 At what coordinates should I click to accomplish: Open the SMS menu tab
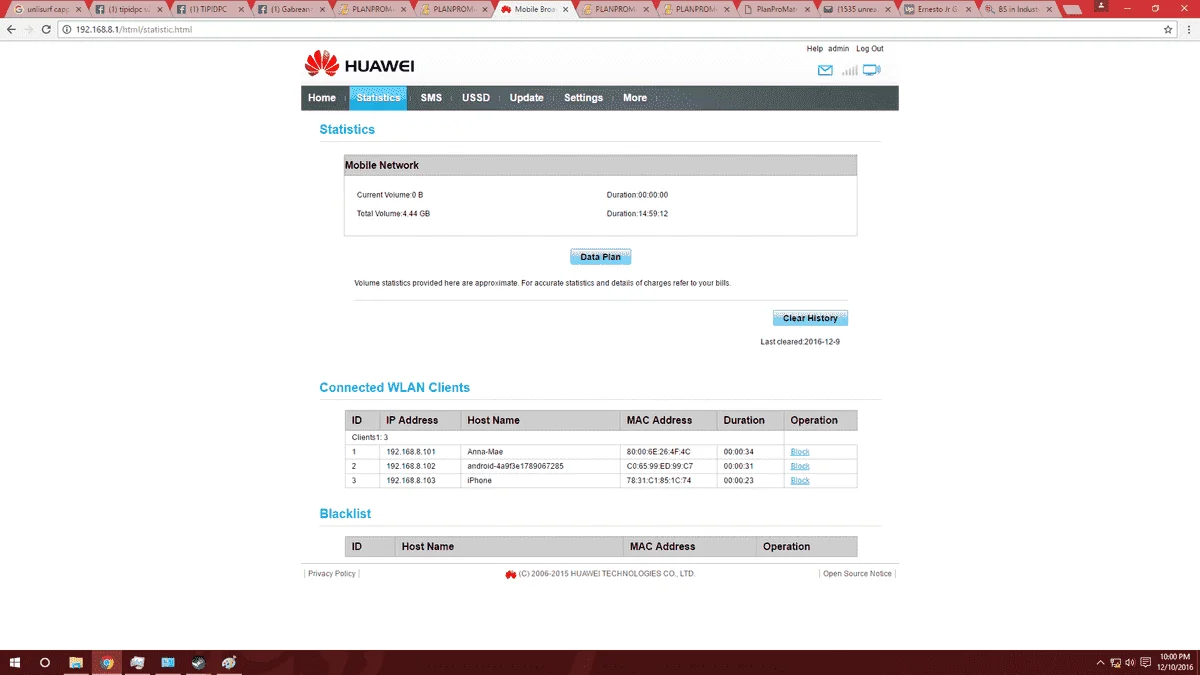pos(431,98)
